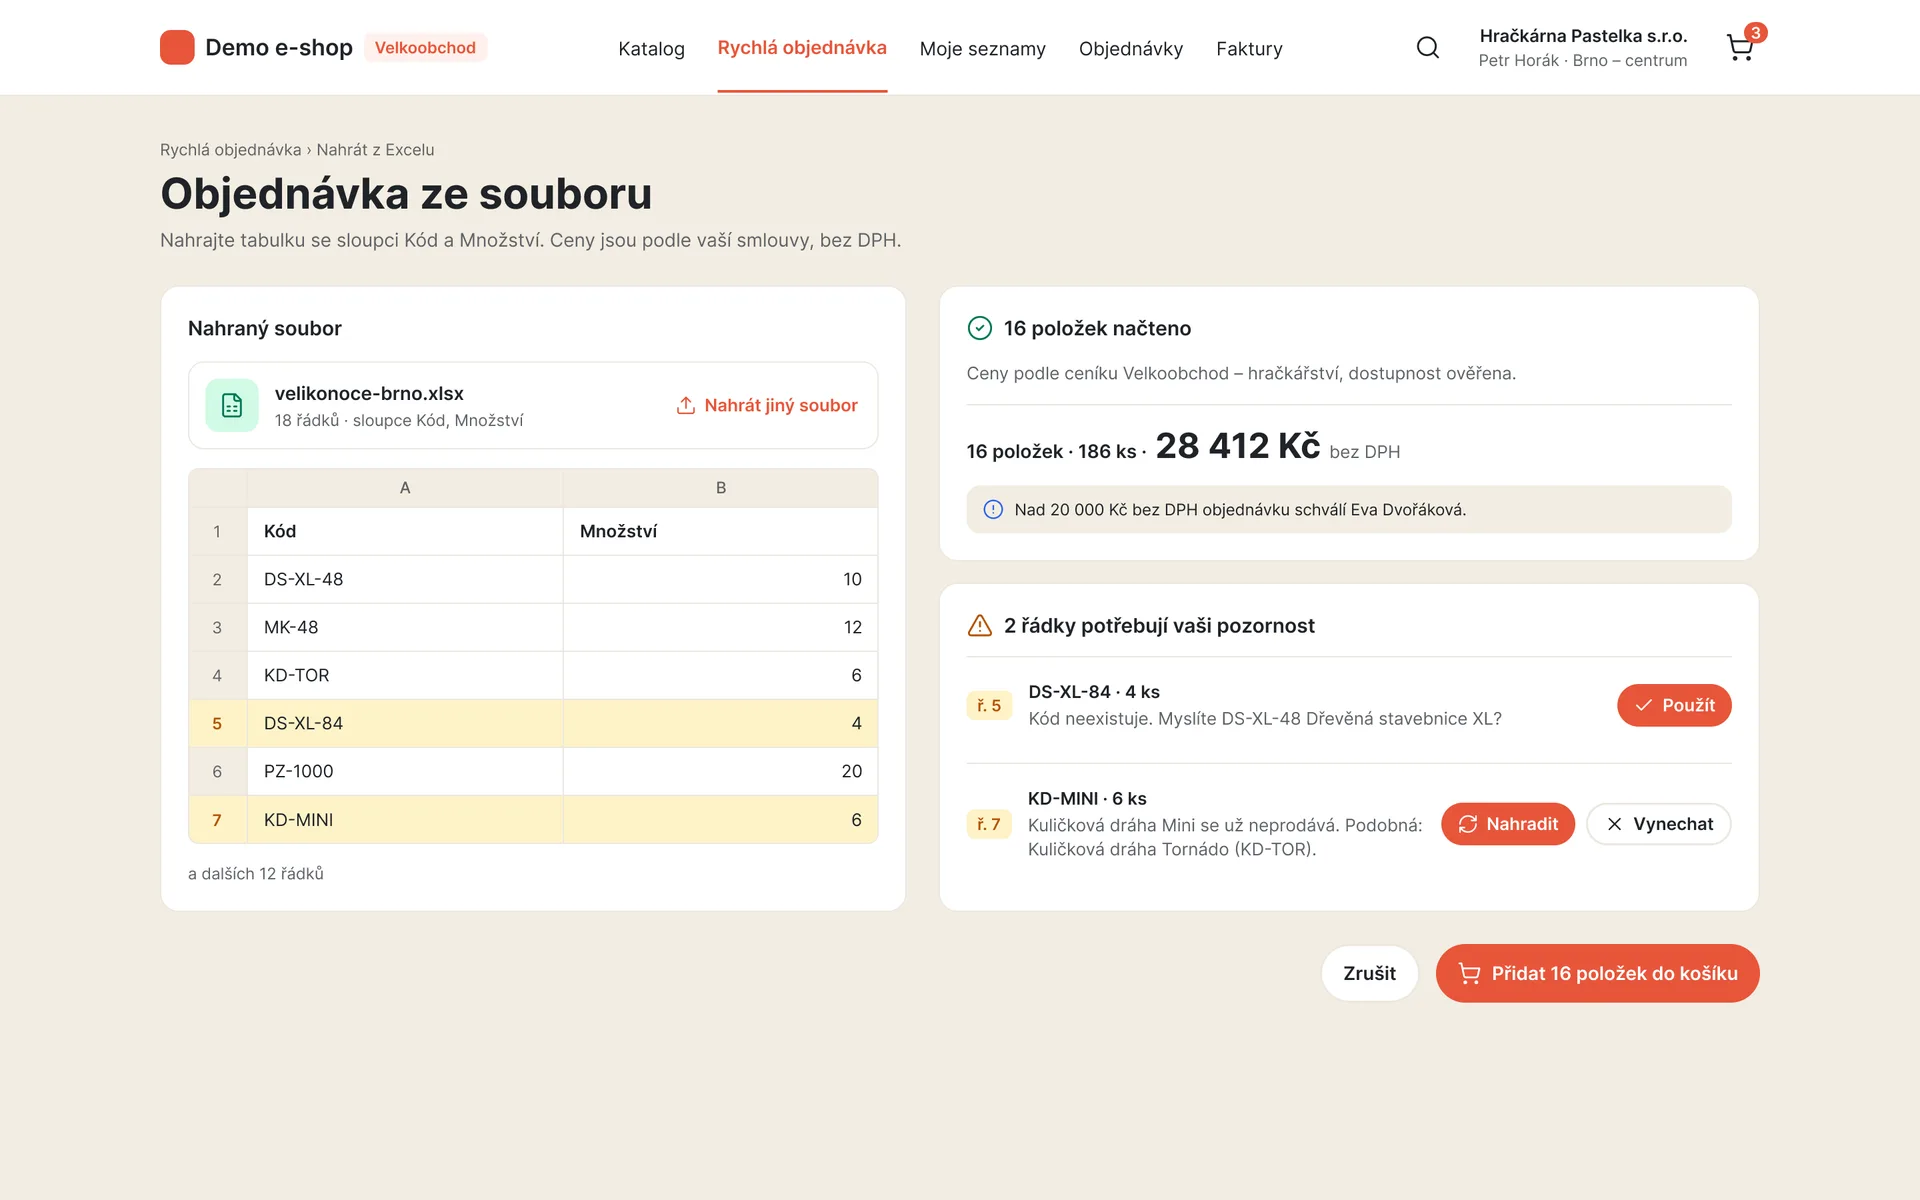Click the blue info icon in approval notice

[993, 510]
